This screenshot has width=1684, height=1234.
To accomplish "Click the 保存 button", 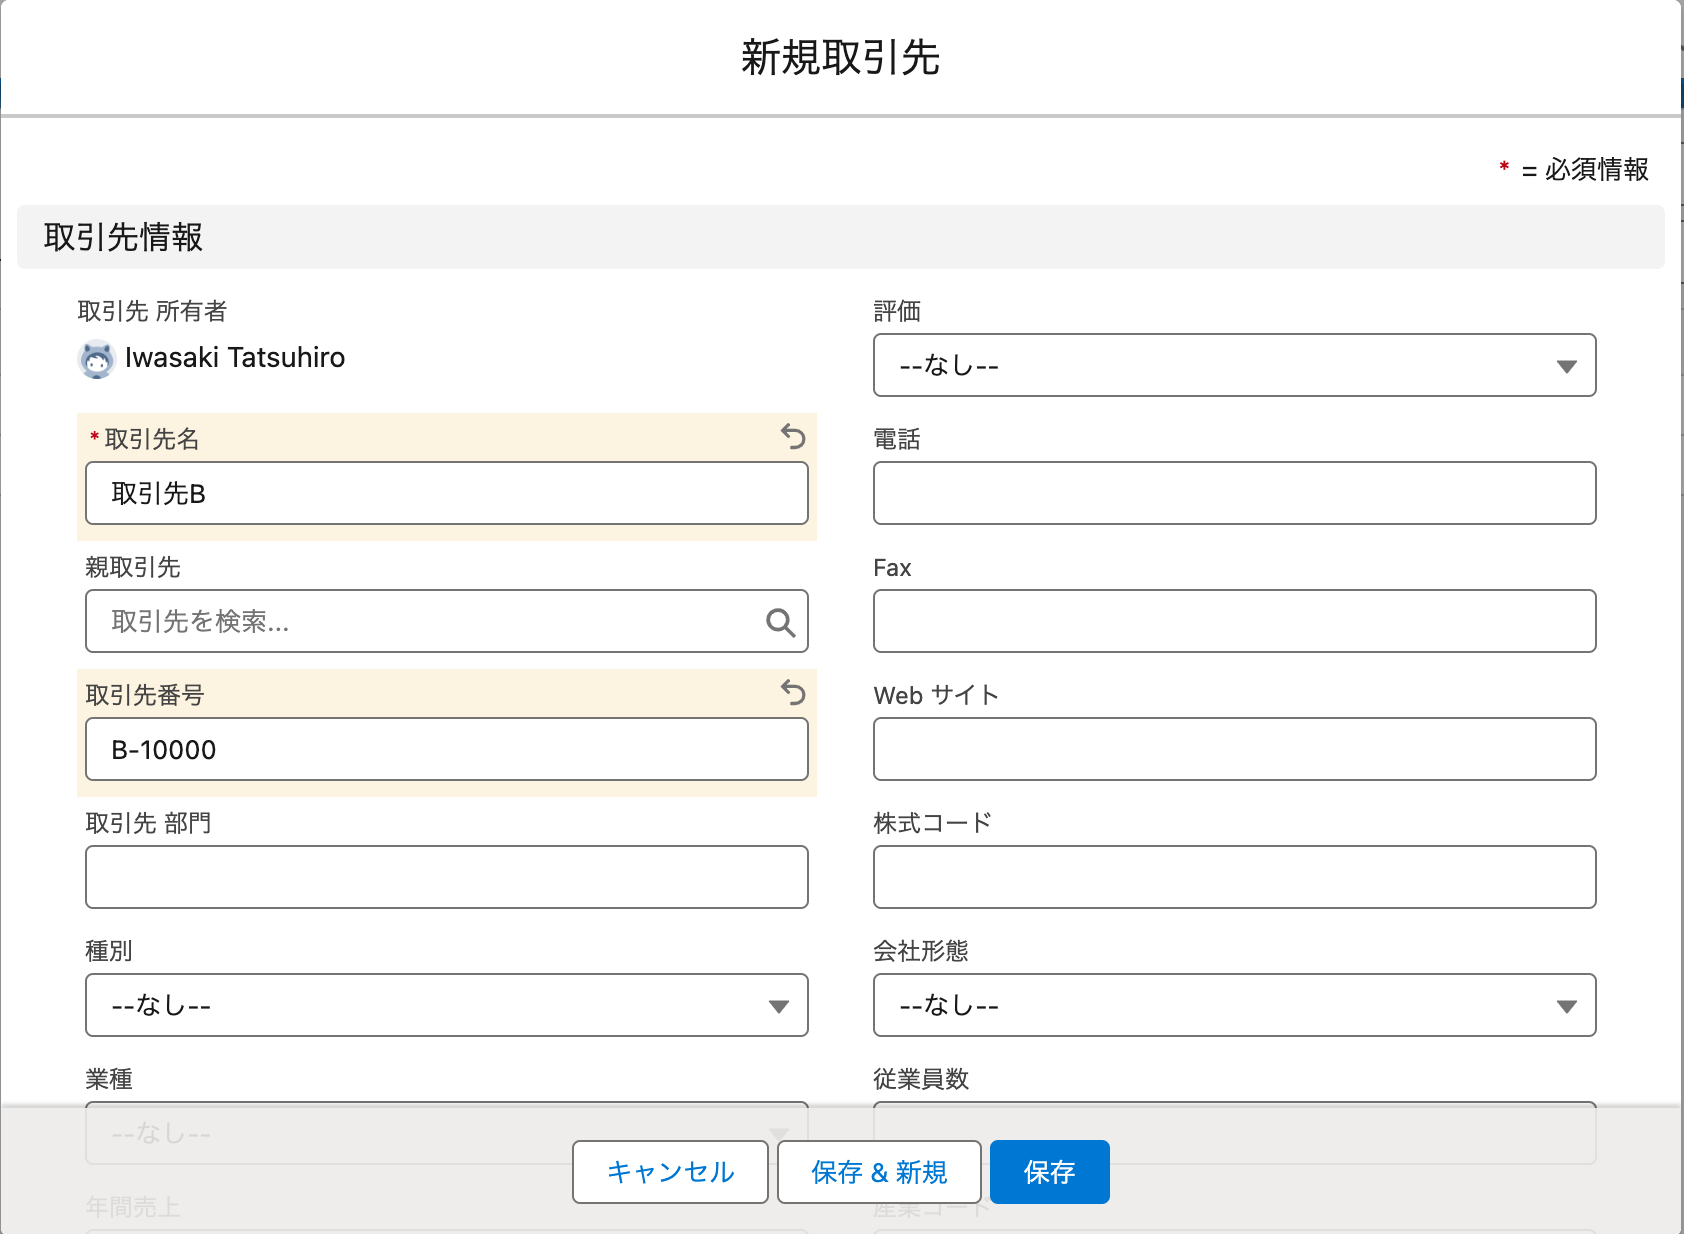I will pos(1049,1172).
